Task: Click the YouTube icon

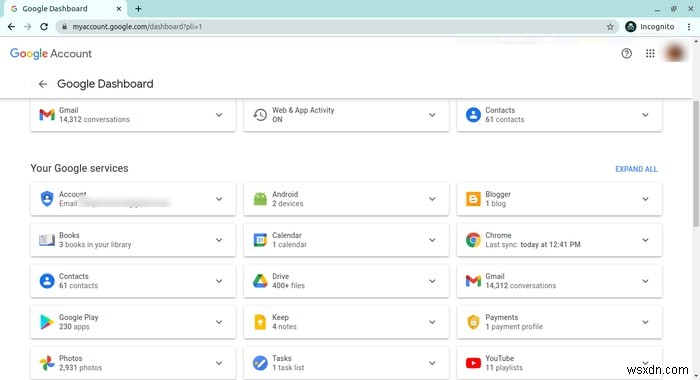Action: tap(473, 363)
